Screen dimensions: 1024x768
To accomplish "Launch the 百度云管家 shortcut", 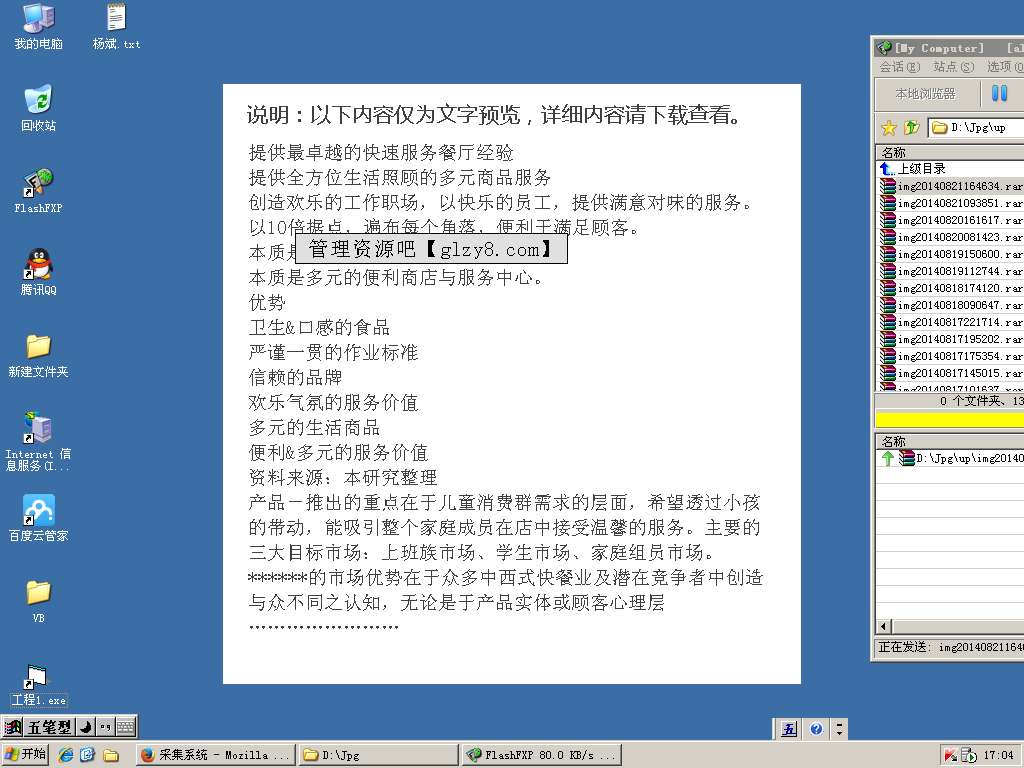I will pos(39,519).
